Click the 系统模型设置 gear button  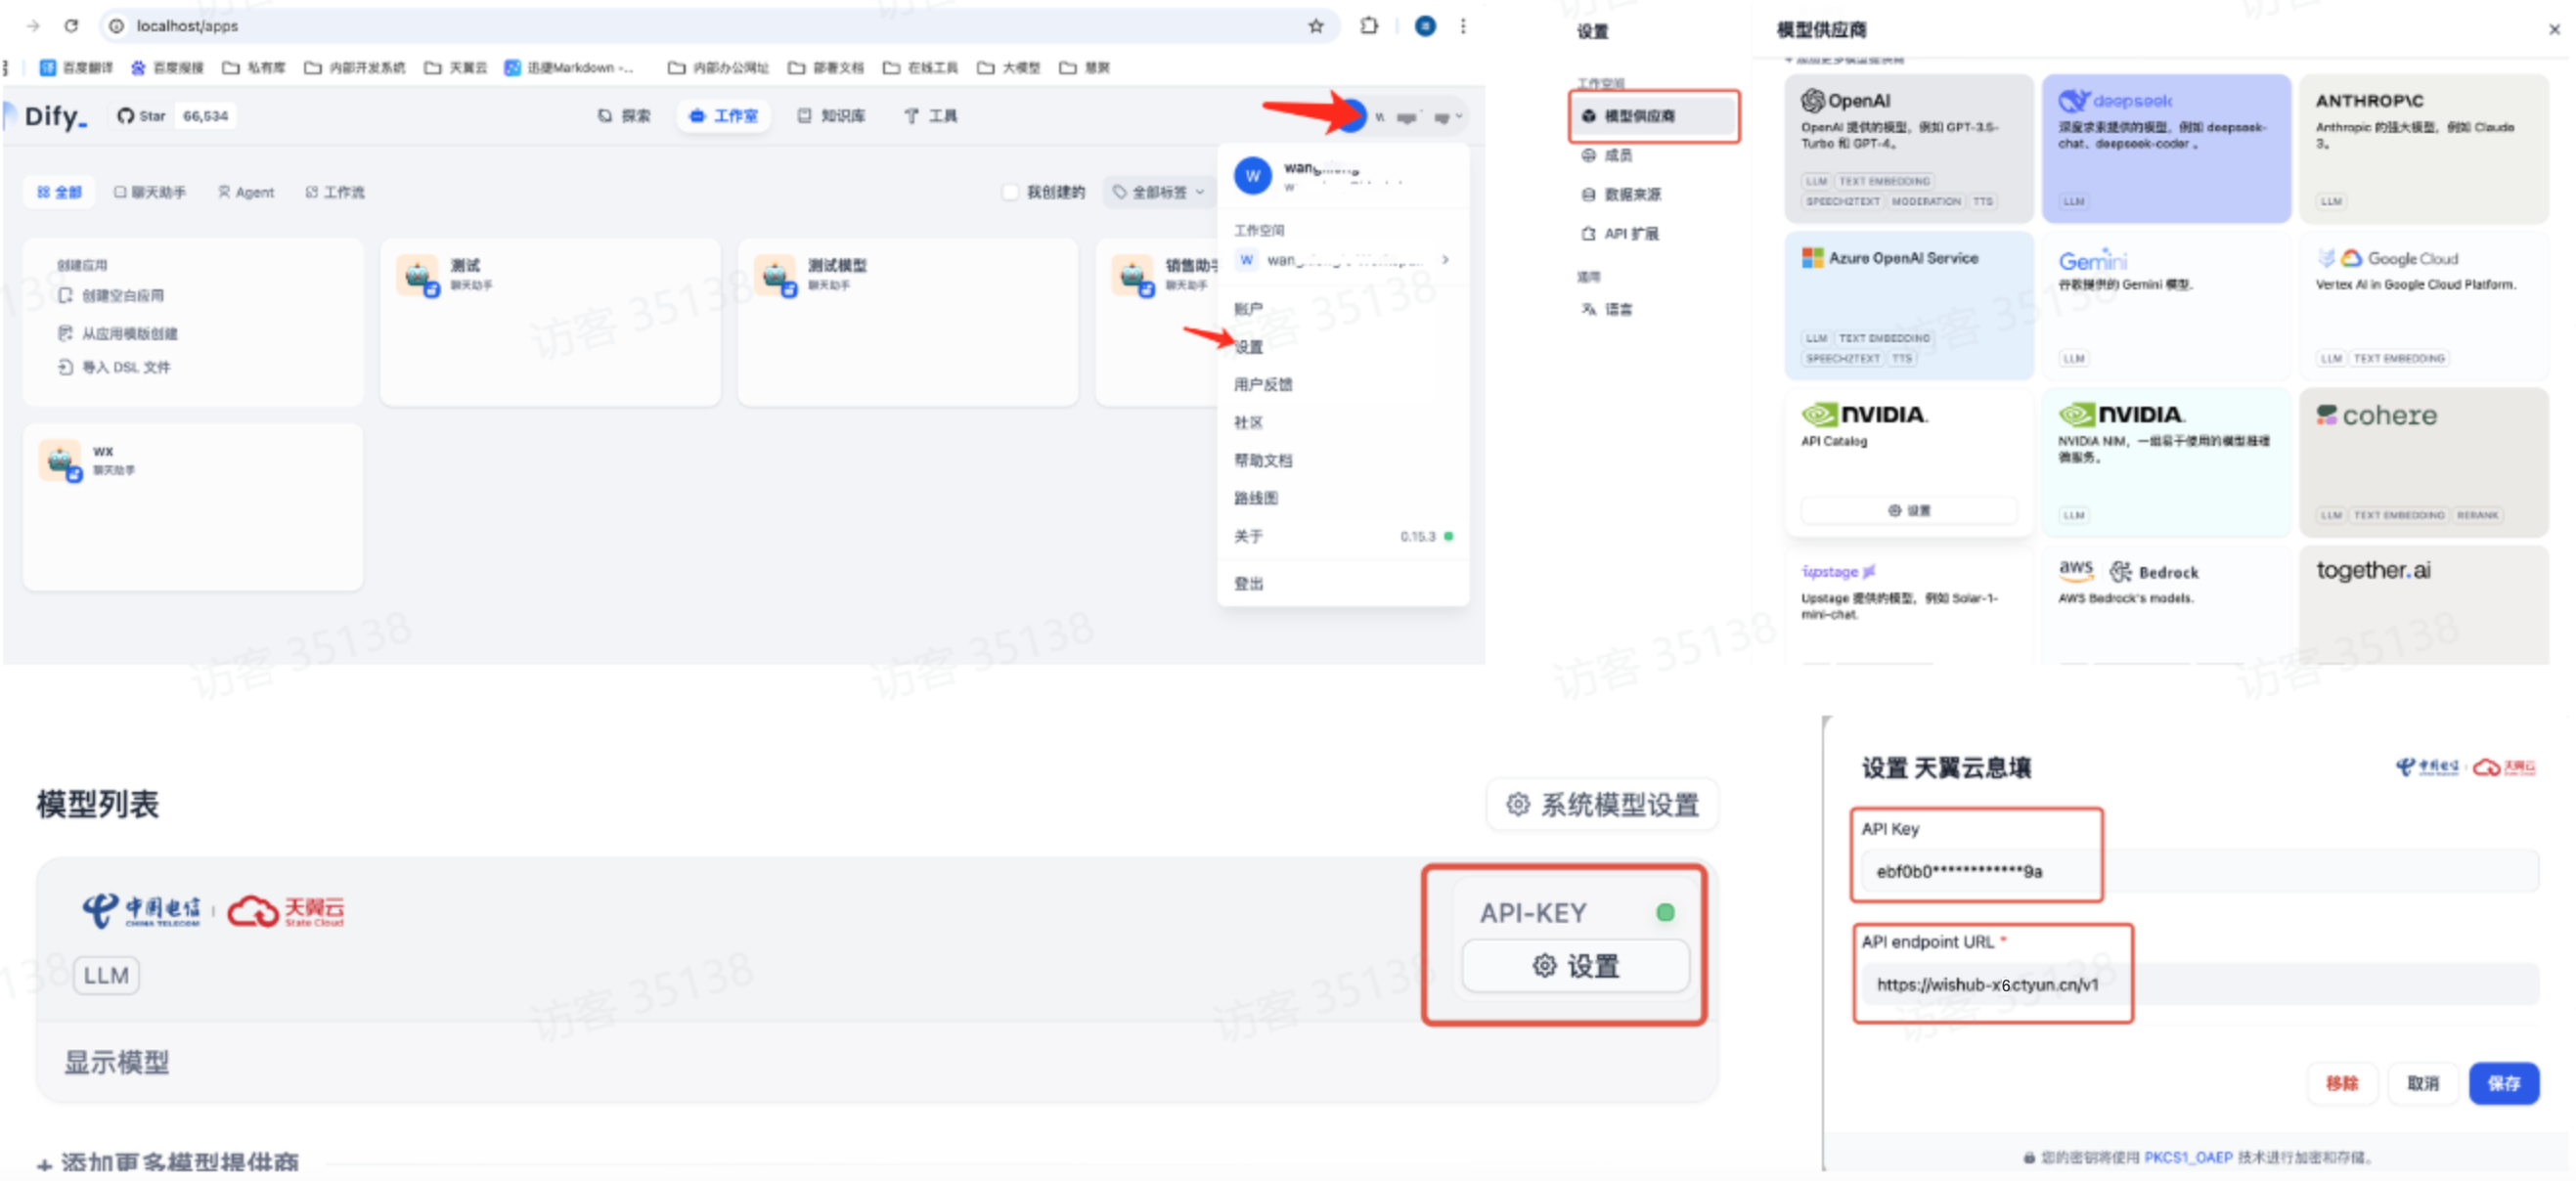[1602, 804]
